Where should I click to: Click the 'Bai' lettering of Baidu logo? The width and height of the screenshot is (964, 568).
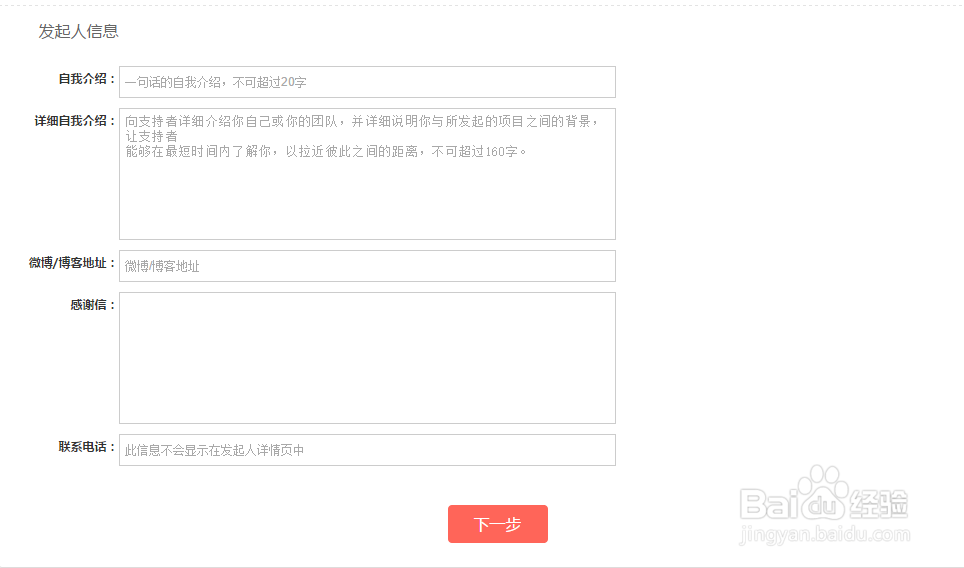769,503
